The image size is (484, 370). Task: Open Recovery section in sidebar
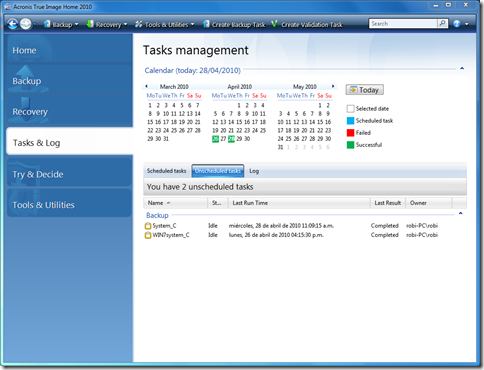(69, 111)
